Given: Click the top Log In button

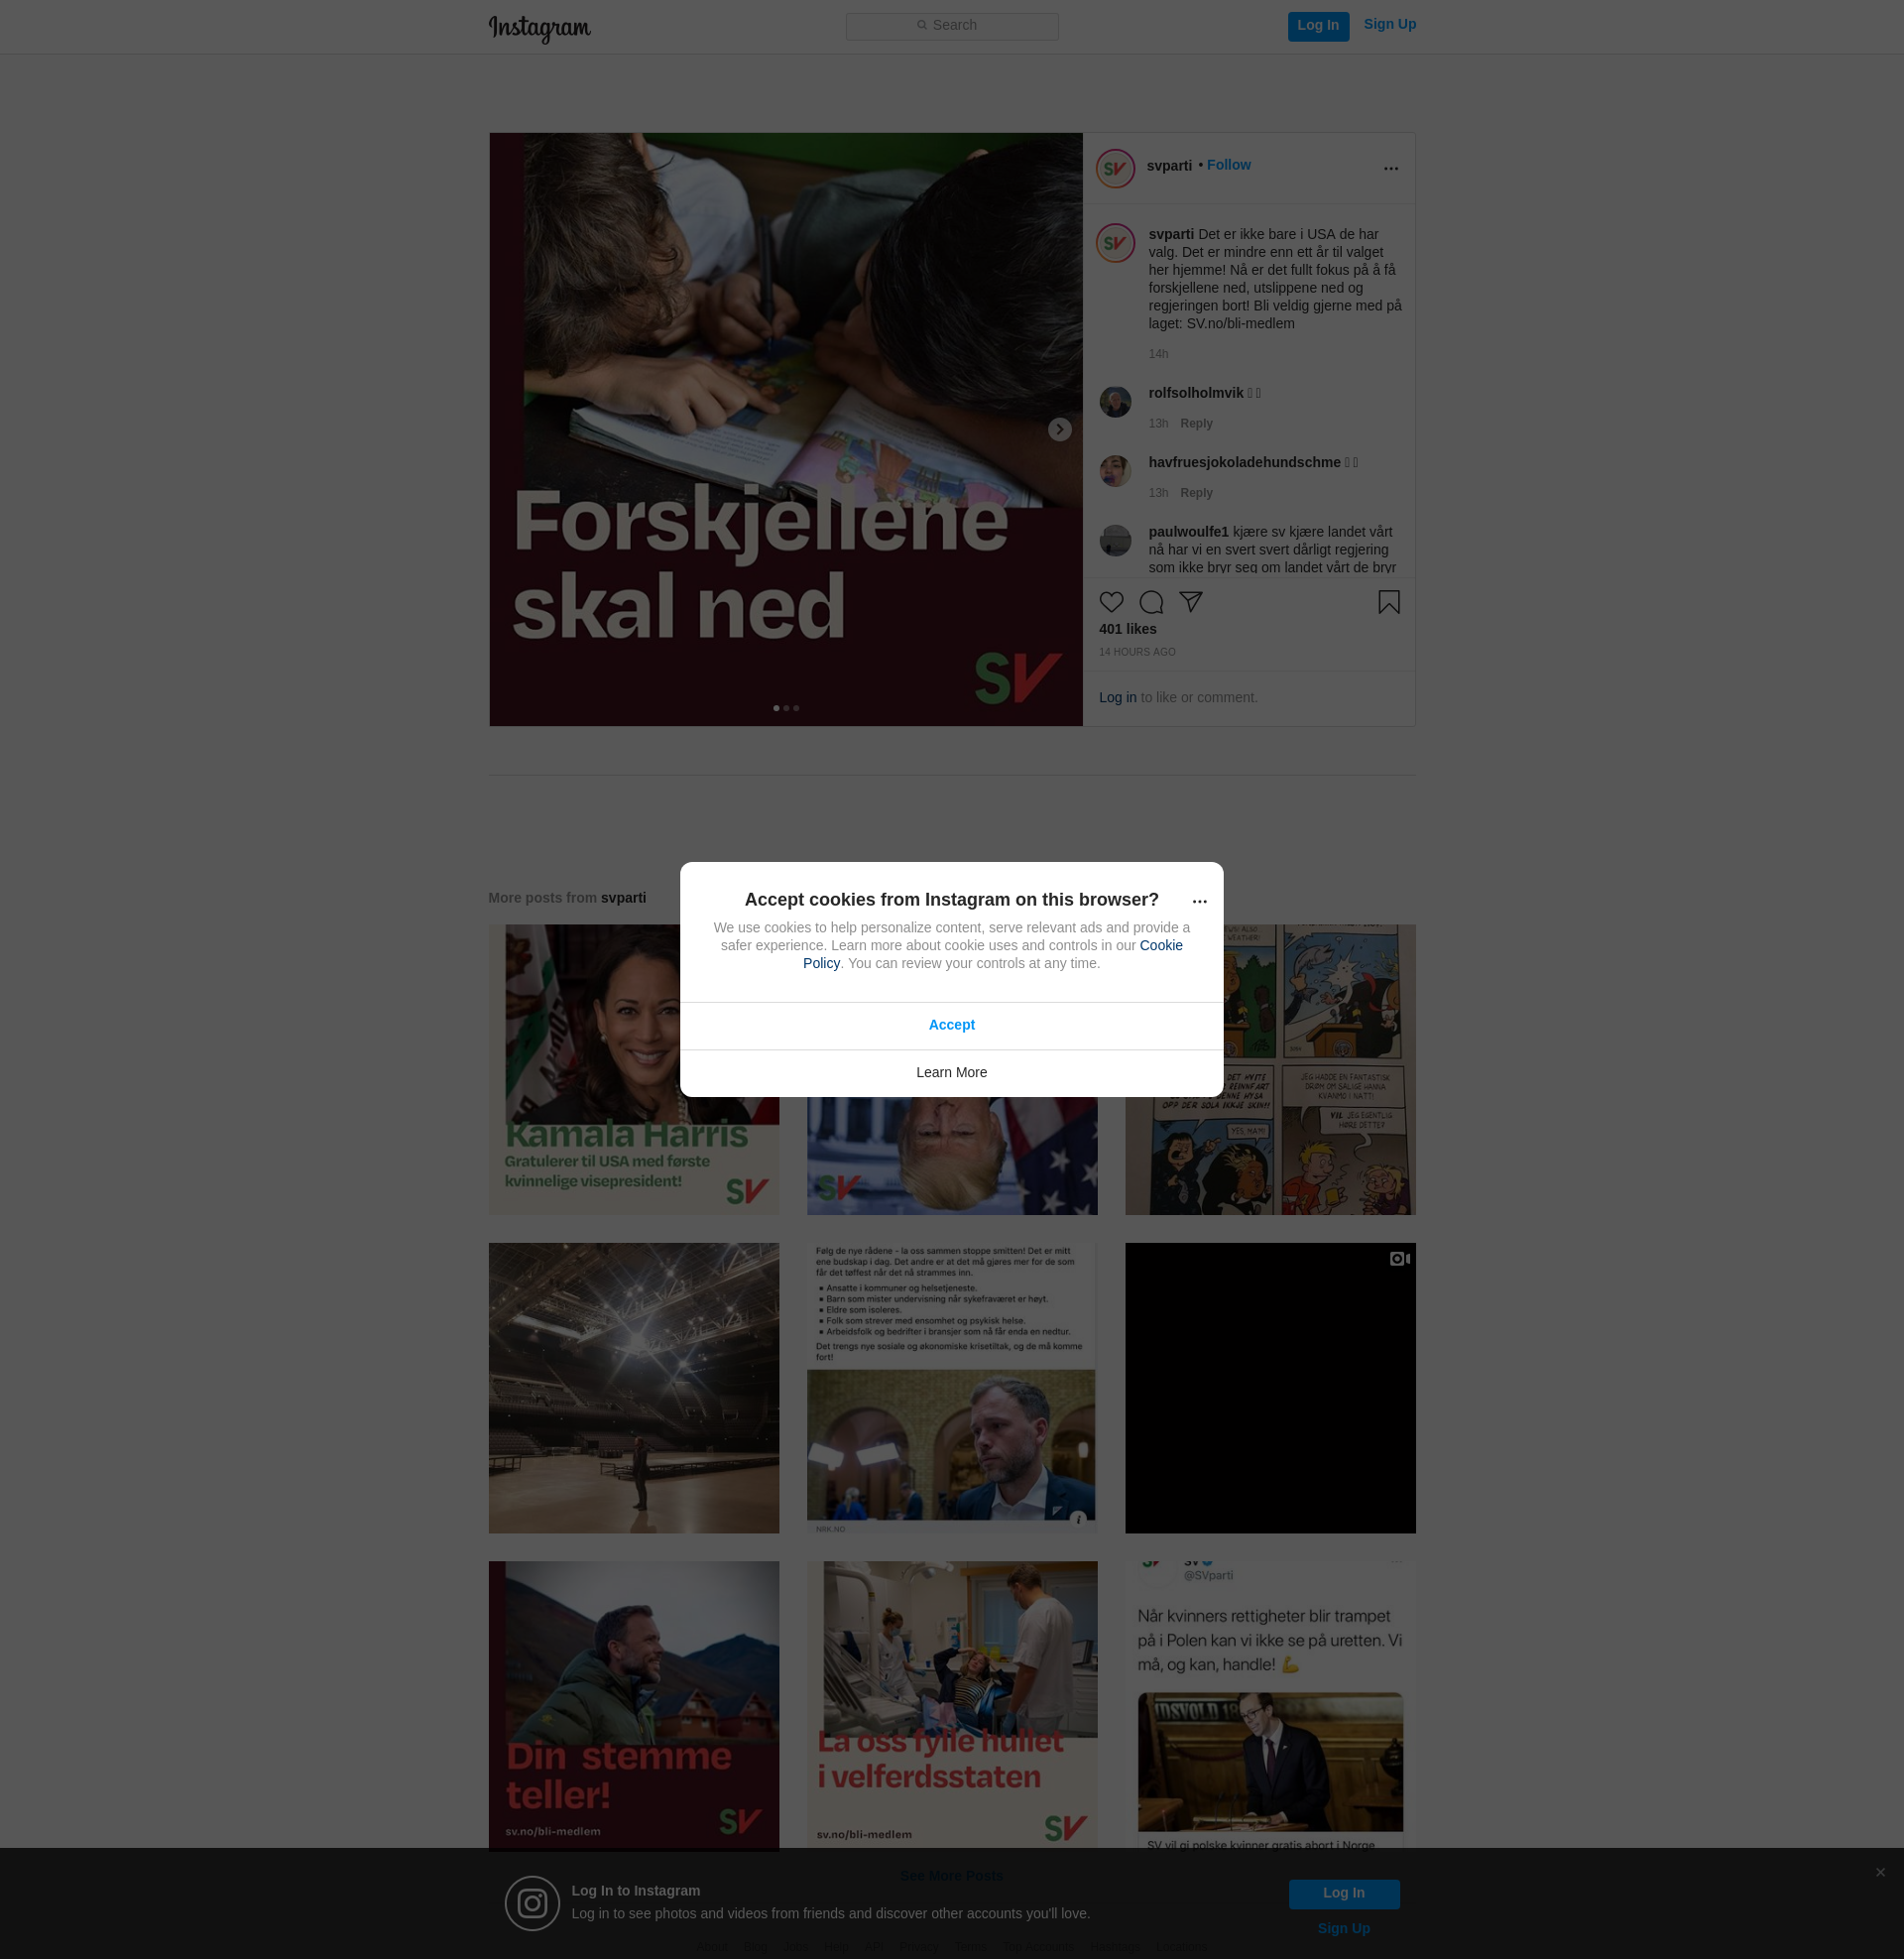Looking at the screenshot, I should 1318,26.
